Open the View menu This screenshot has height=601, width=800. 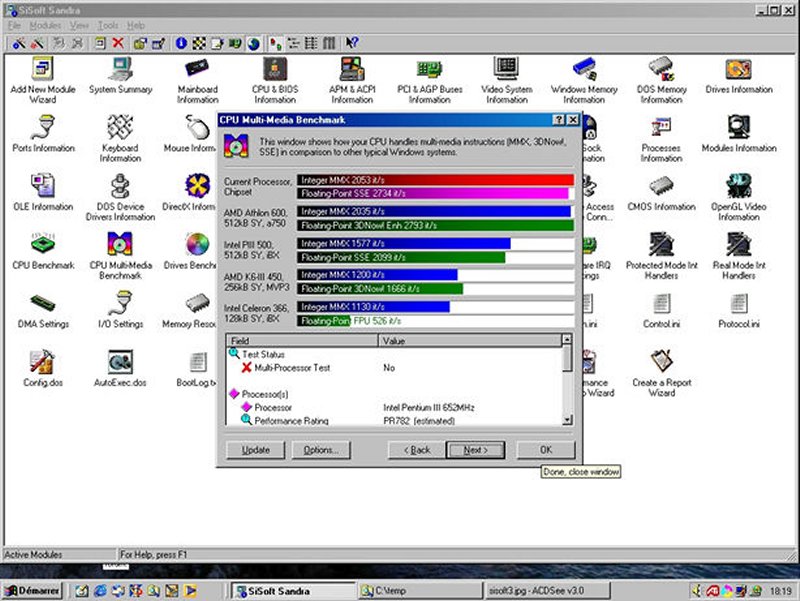coord(79,25)
